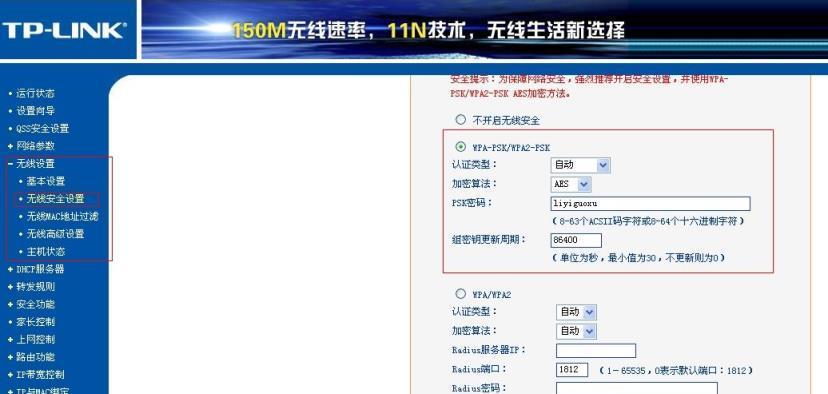Open 基本设置 under wireless settings
This screenshot has width=828, height=394.
(x=45, y=181)
